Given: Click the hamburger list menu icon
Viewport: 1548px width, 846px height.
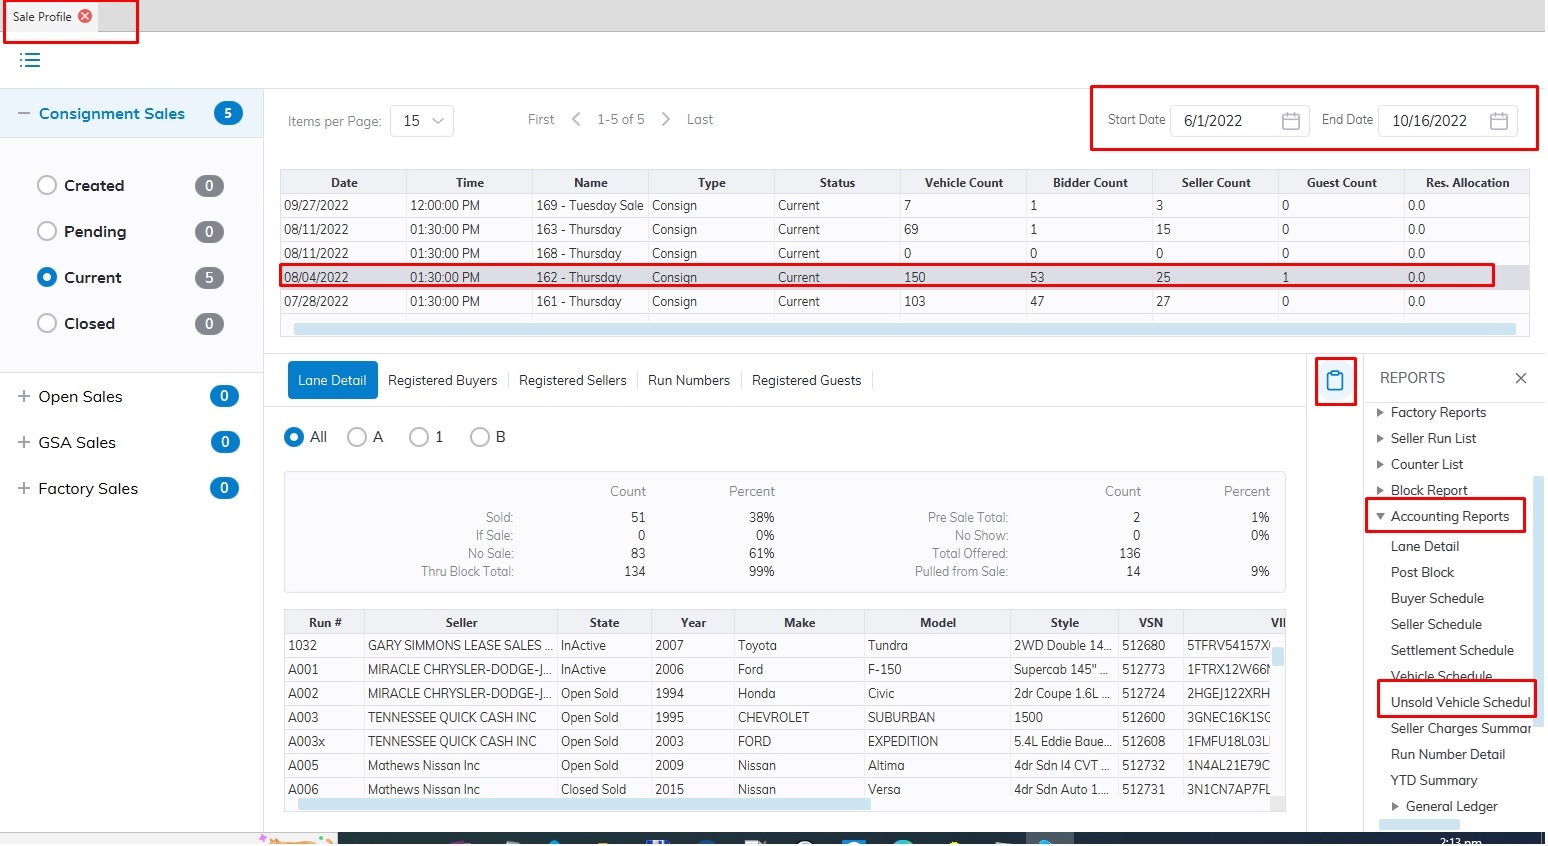Looking at the screenshot, I should coord(30,60).
